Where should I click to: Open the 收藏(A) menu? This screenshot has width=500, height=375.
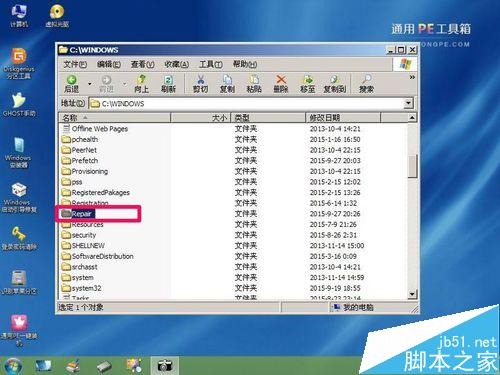[176, 64]
